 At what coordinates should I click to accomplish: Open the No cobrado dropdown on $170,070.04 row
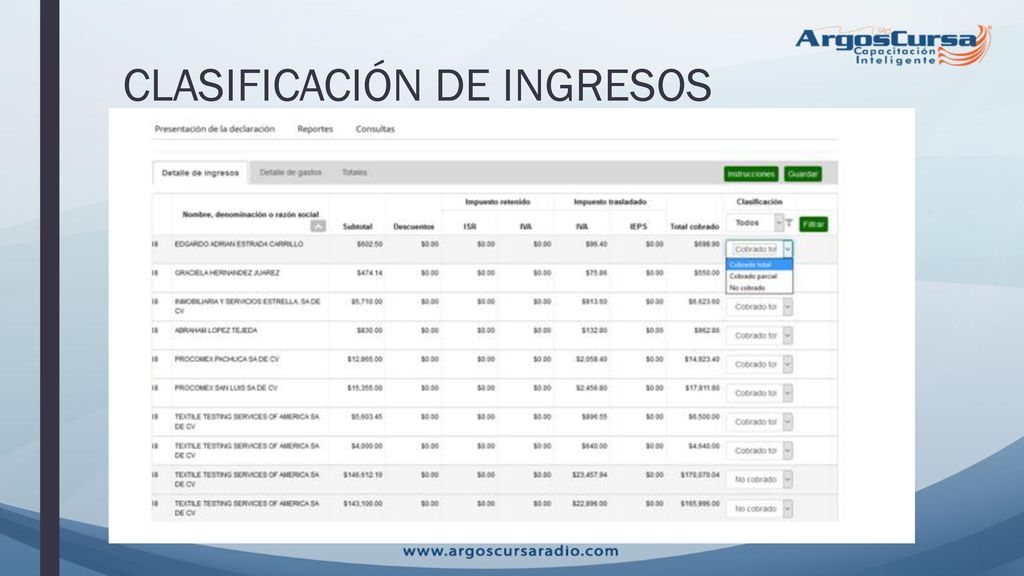760,479
